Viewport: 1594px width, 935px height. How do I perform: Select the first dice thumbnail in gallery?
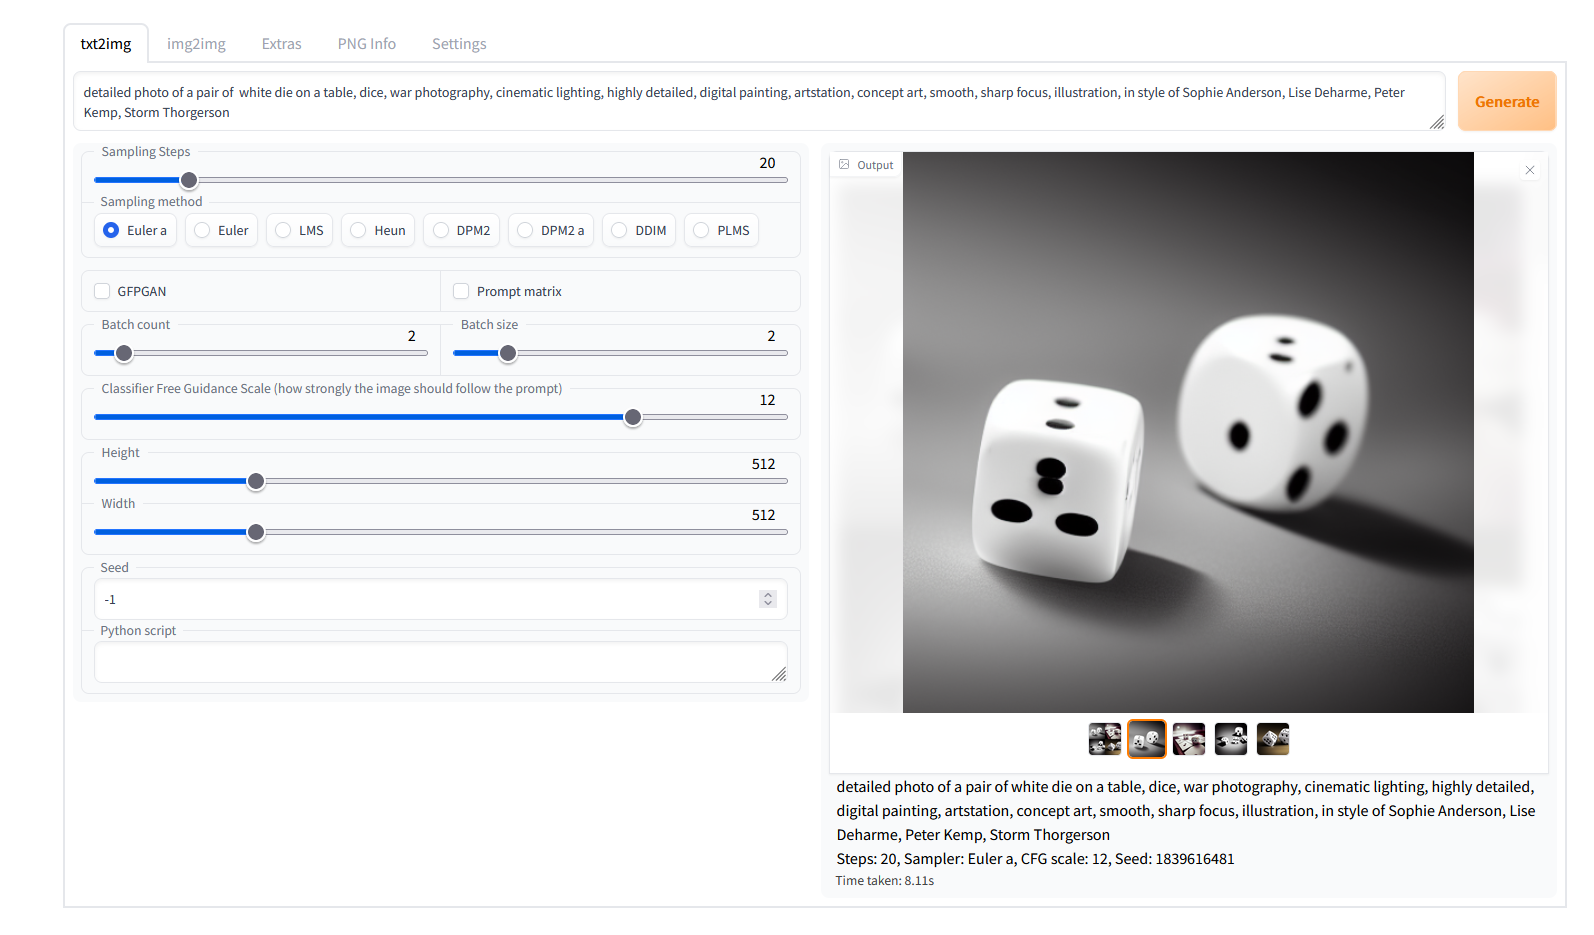1104,739
